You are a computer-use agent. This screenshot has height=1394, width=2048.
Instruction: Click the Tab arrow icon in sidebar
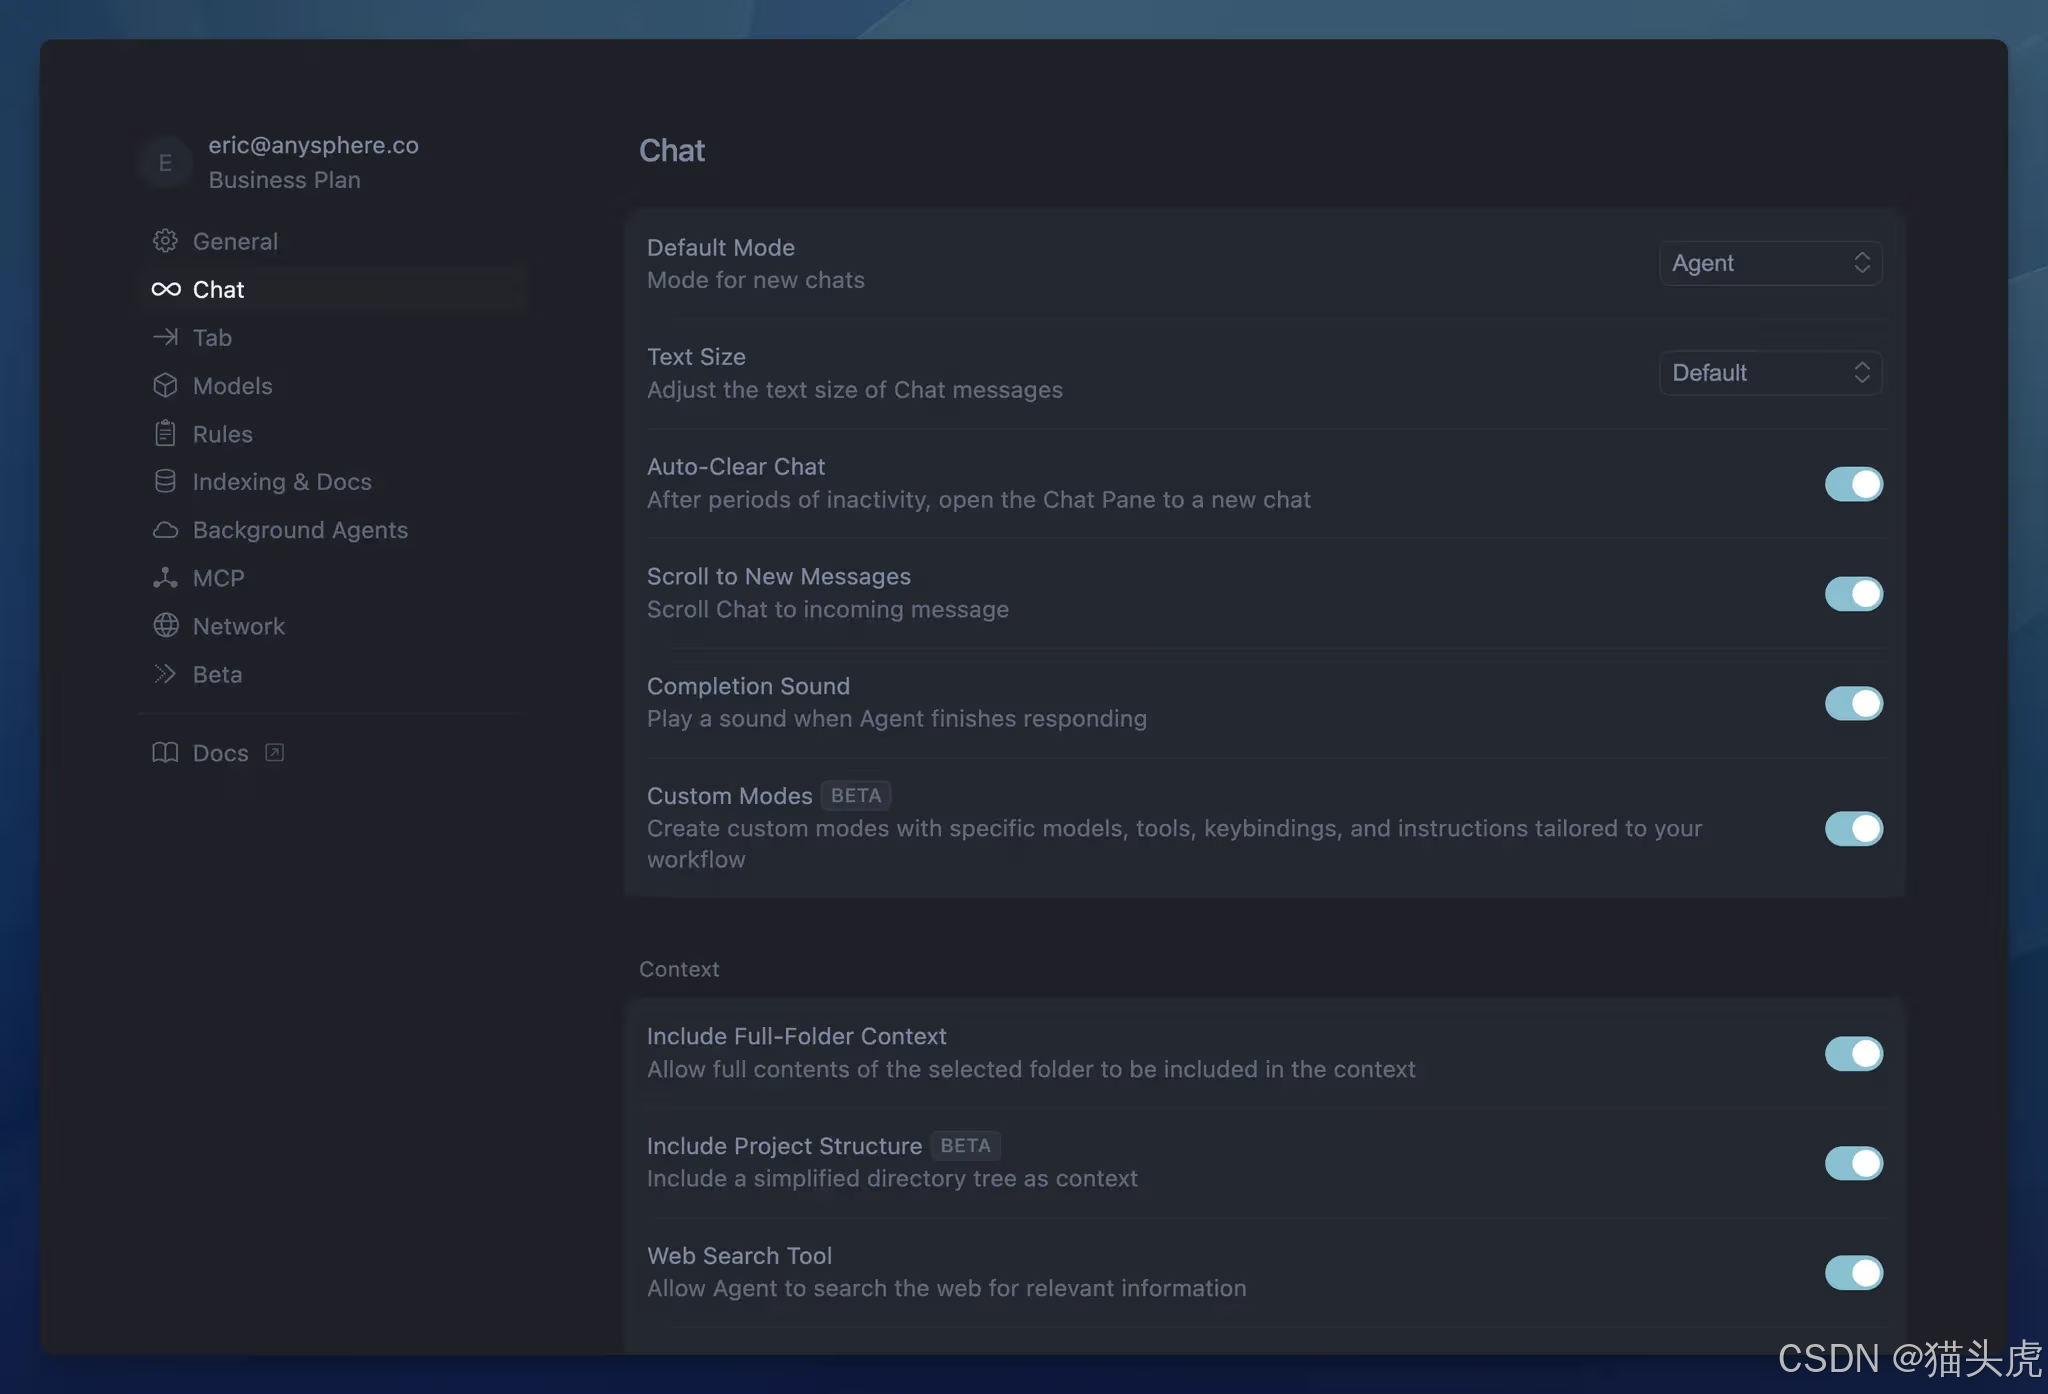(165, 337)
